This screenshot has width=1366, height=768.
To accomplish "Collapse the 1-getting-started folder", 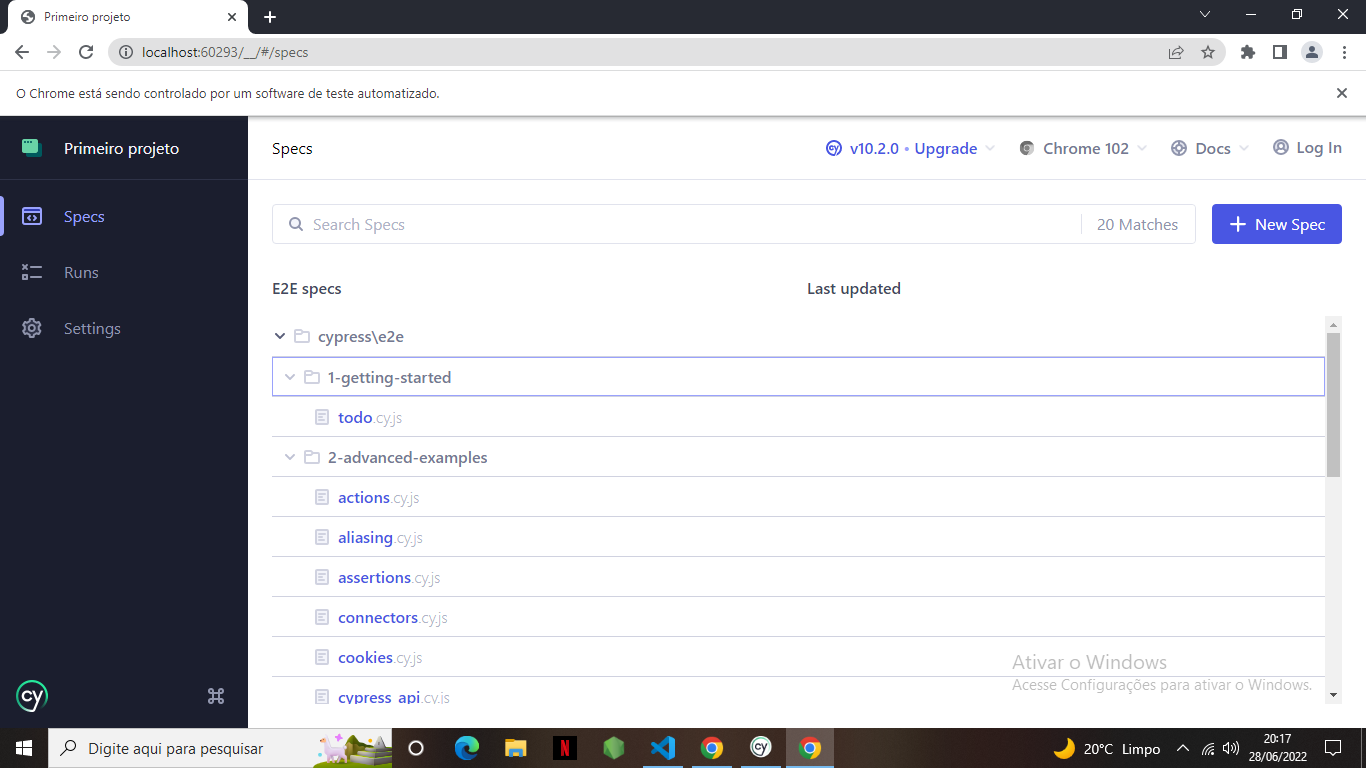I will click(798, 377).
